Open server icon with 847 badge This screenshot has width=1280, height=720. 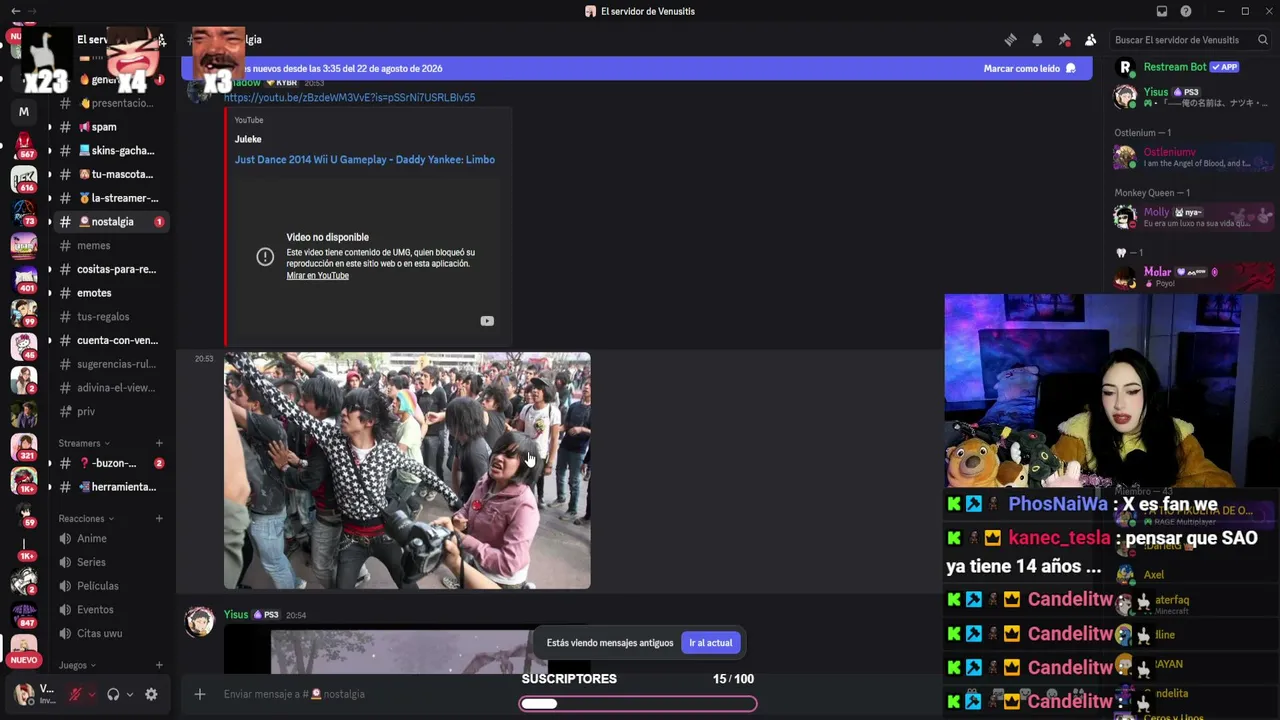pyautogui.click(x=24, y=613)
